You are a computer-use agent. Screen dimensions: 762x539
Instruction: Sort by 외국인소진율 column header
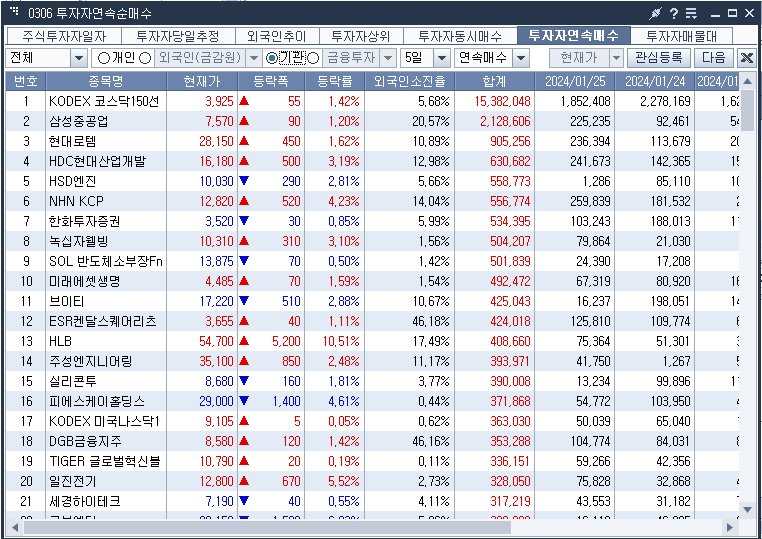coord(410,81)
